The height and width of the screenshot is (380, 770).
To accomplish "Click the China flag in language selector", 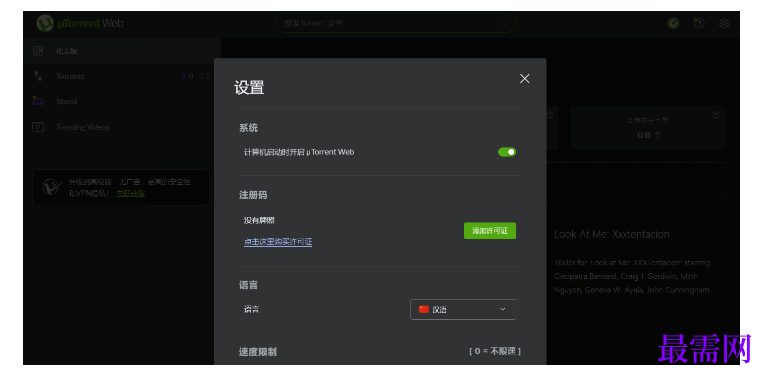I will point(423,309).
